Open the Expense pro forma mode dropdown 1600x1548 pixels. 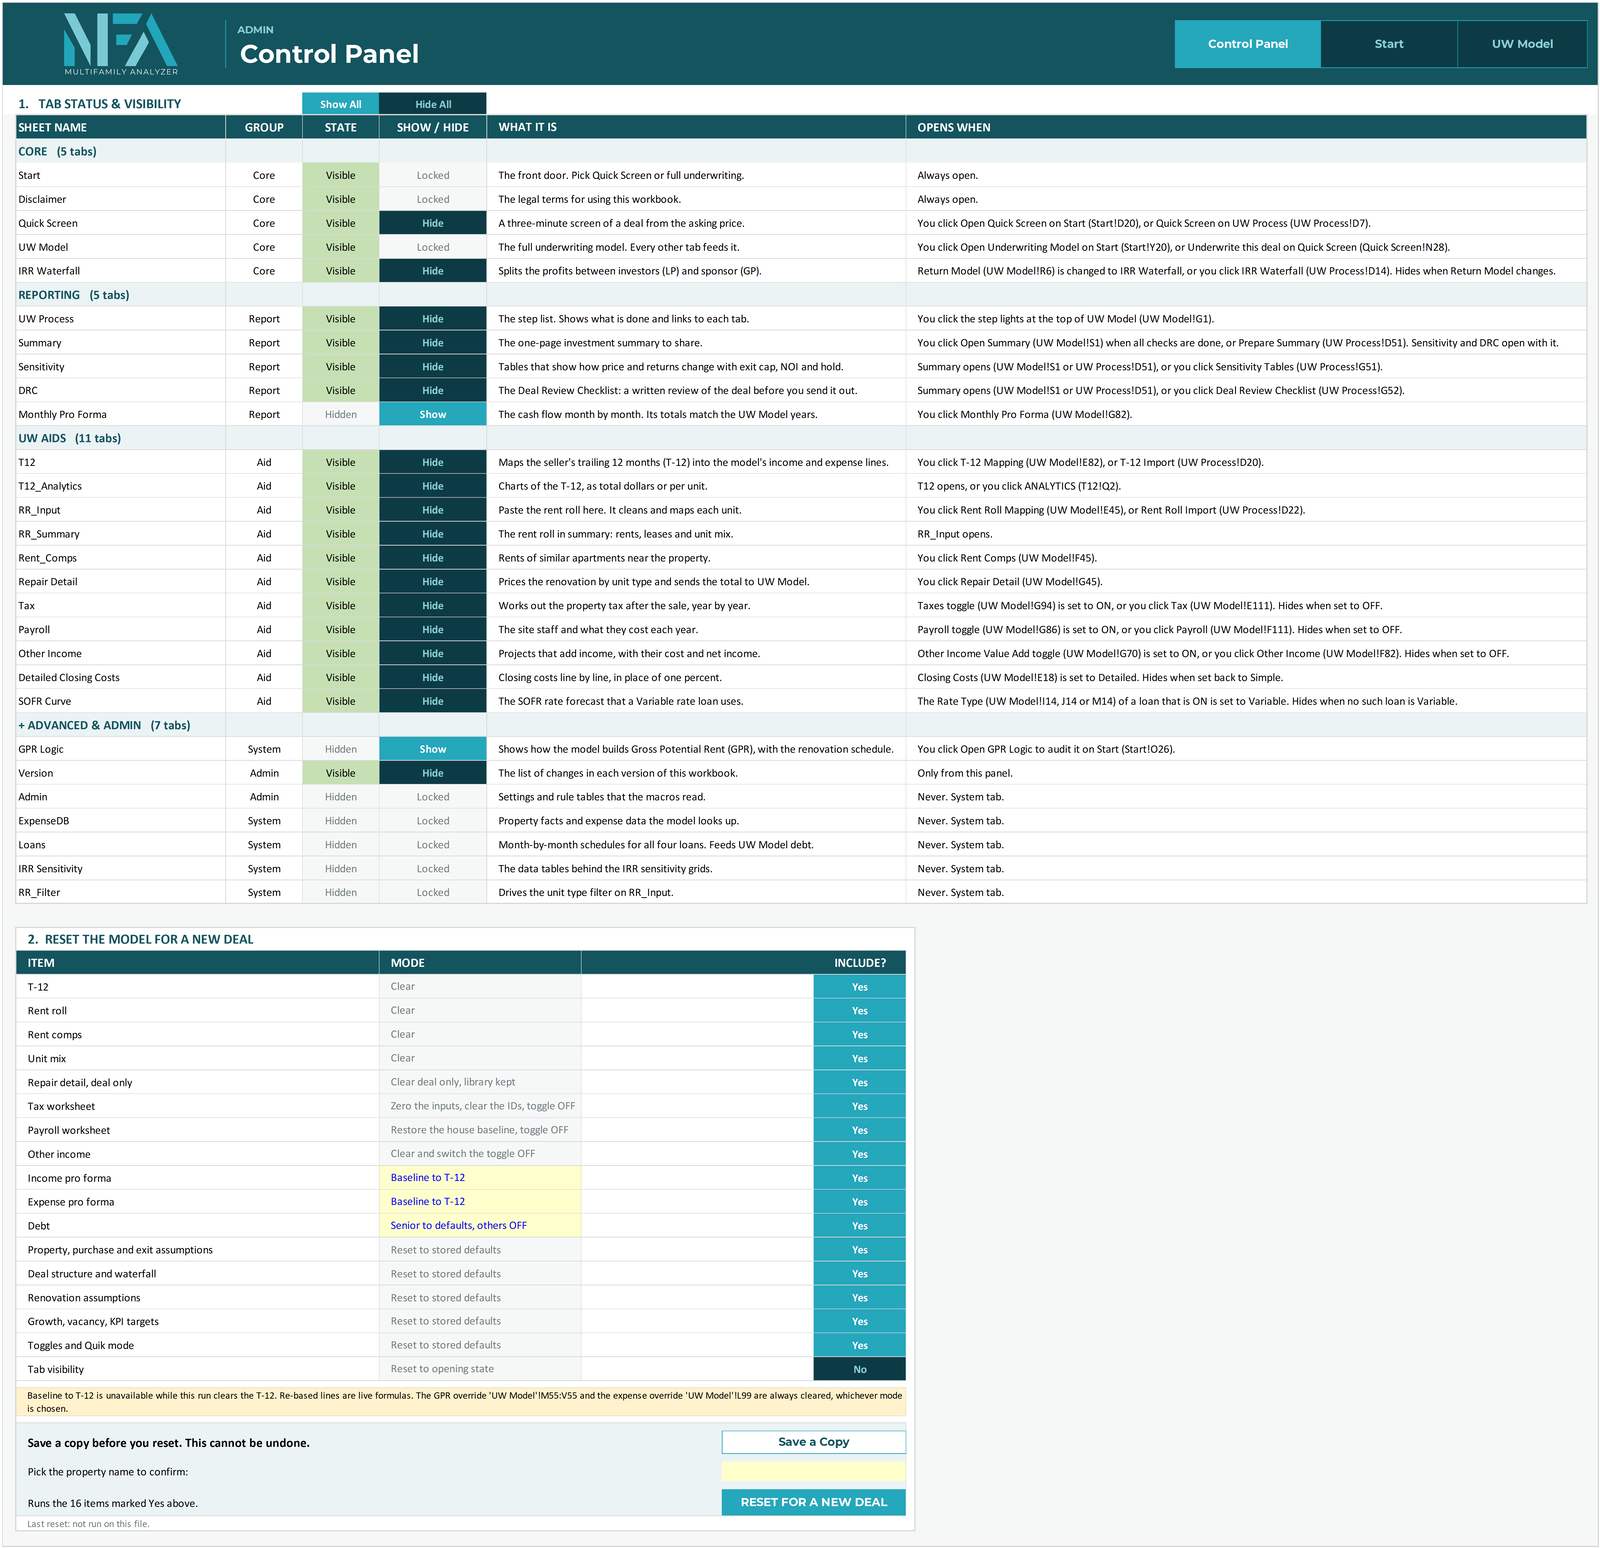tap(480, 1202)
